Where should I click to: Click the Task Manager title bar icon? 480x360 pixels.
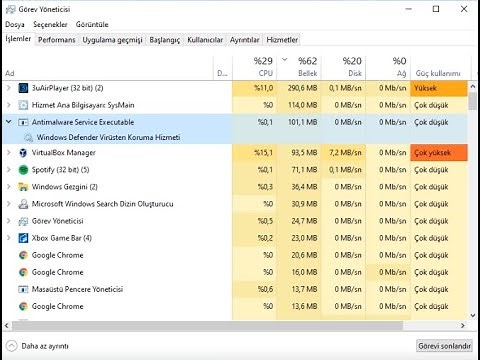[10, 9]
